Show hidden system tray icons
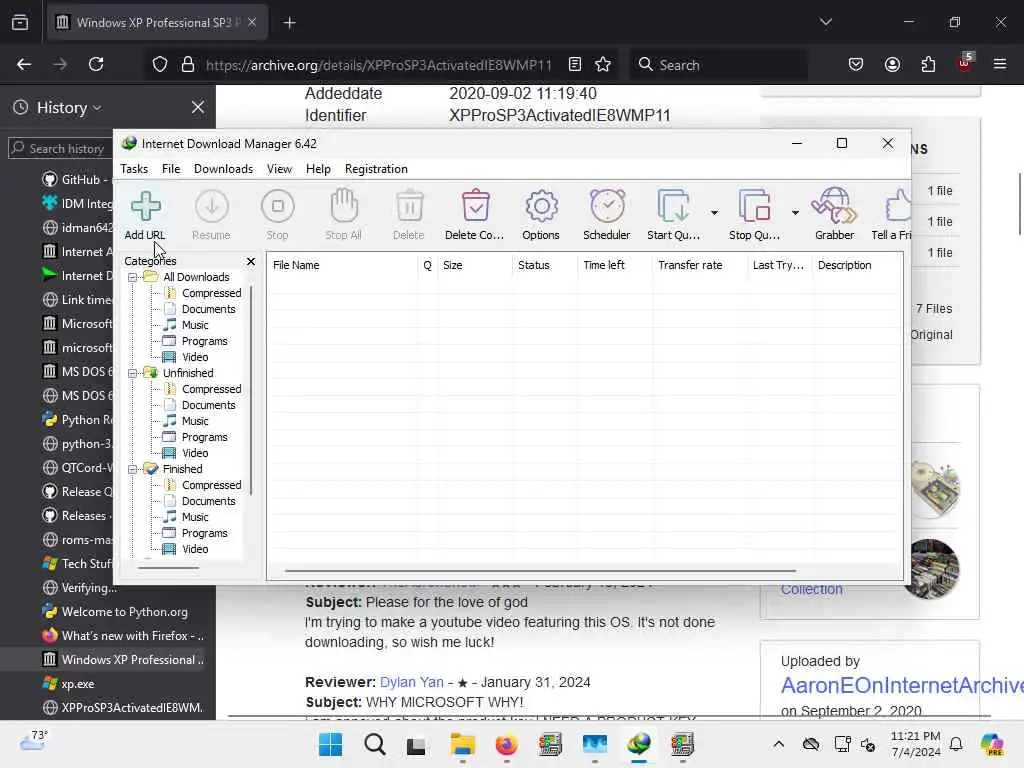The image size is (1024, 768). 778,744
